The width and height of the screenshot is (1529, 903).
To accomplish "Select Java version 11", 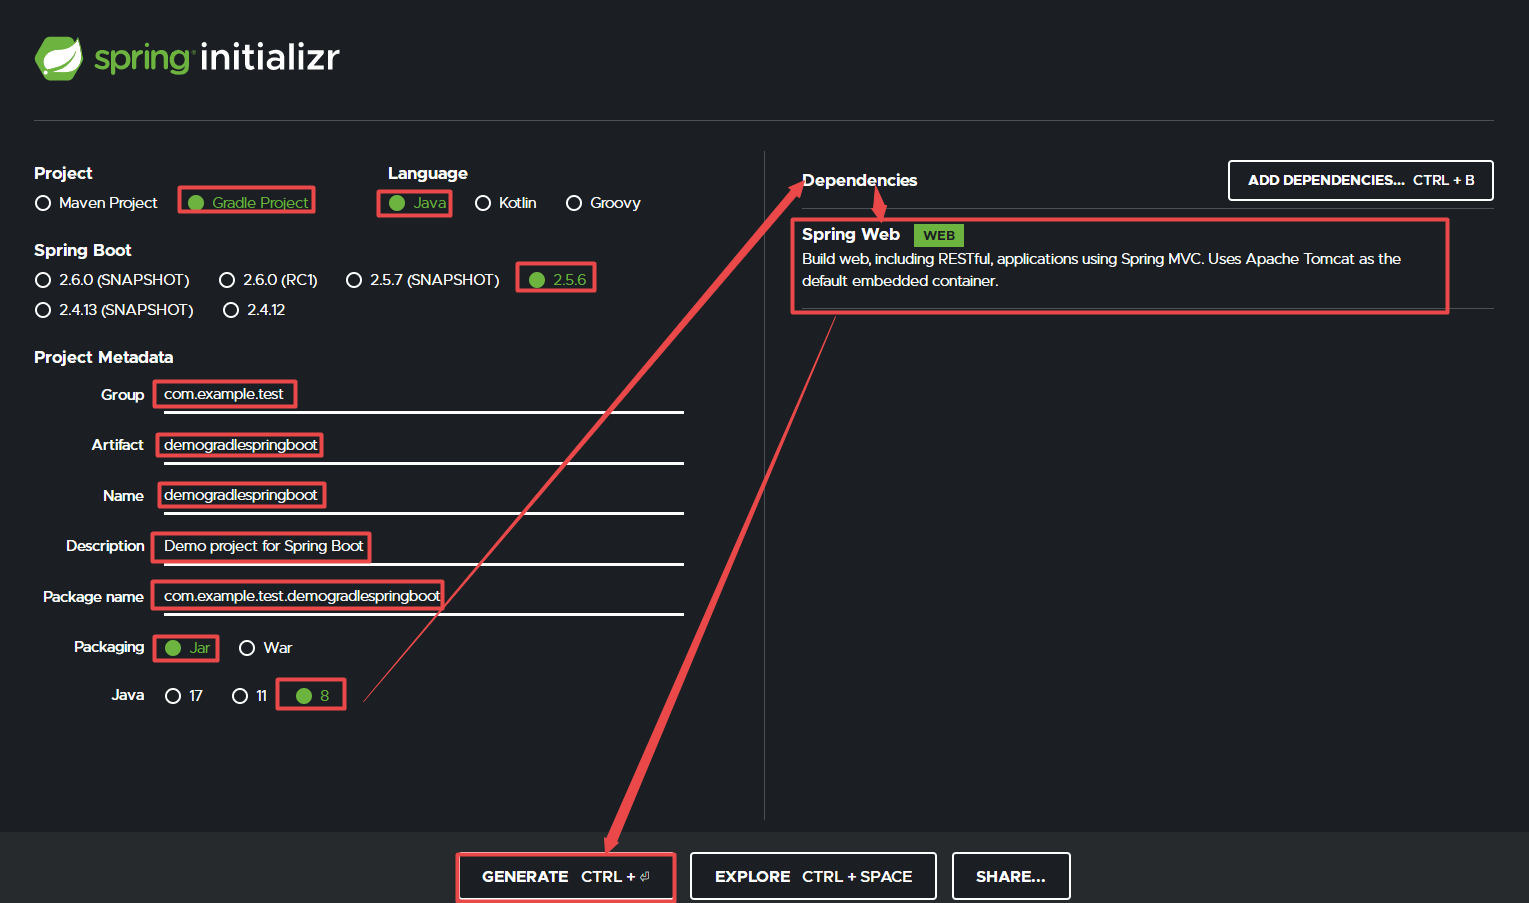I will point(249,696).
